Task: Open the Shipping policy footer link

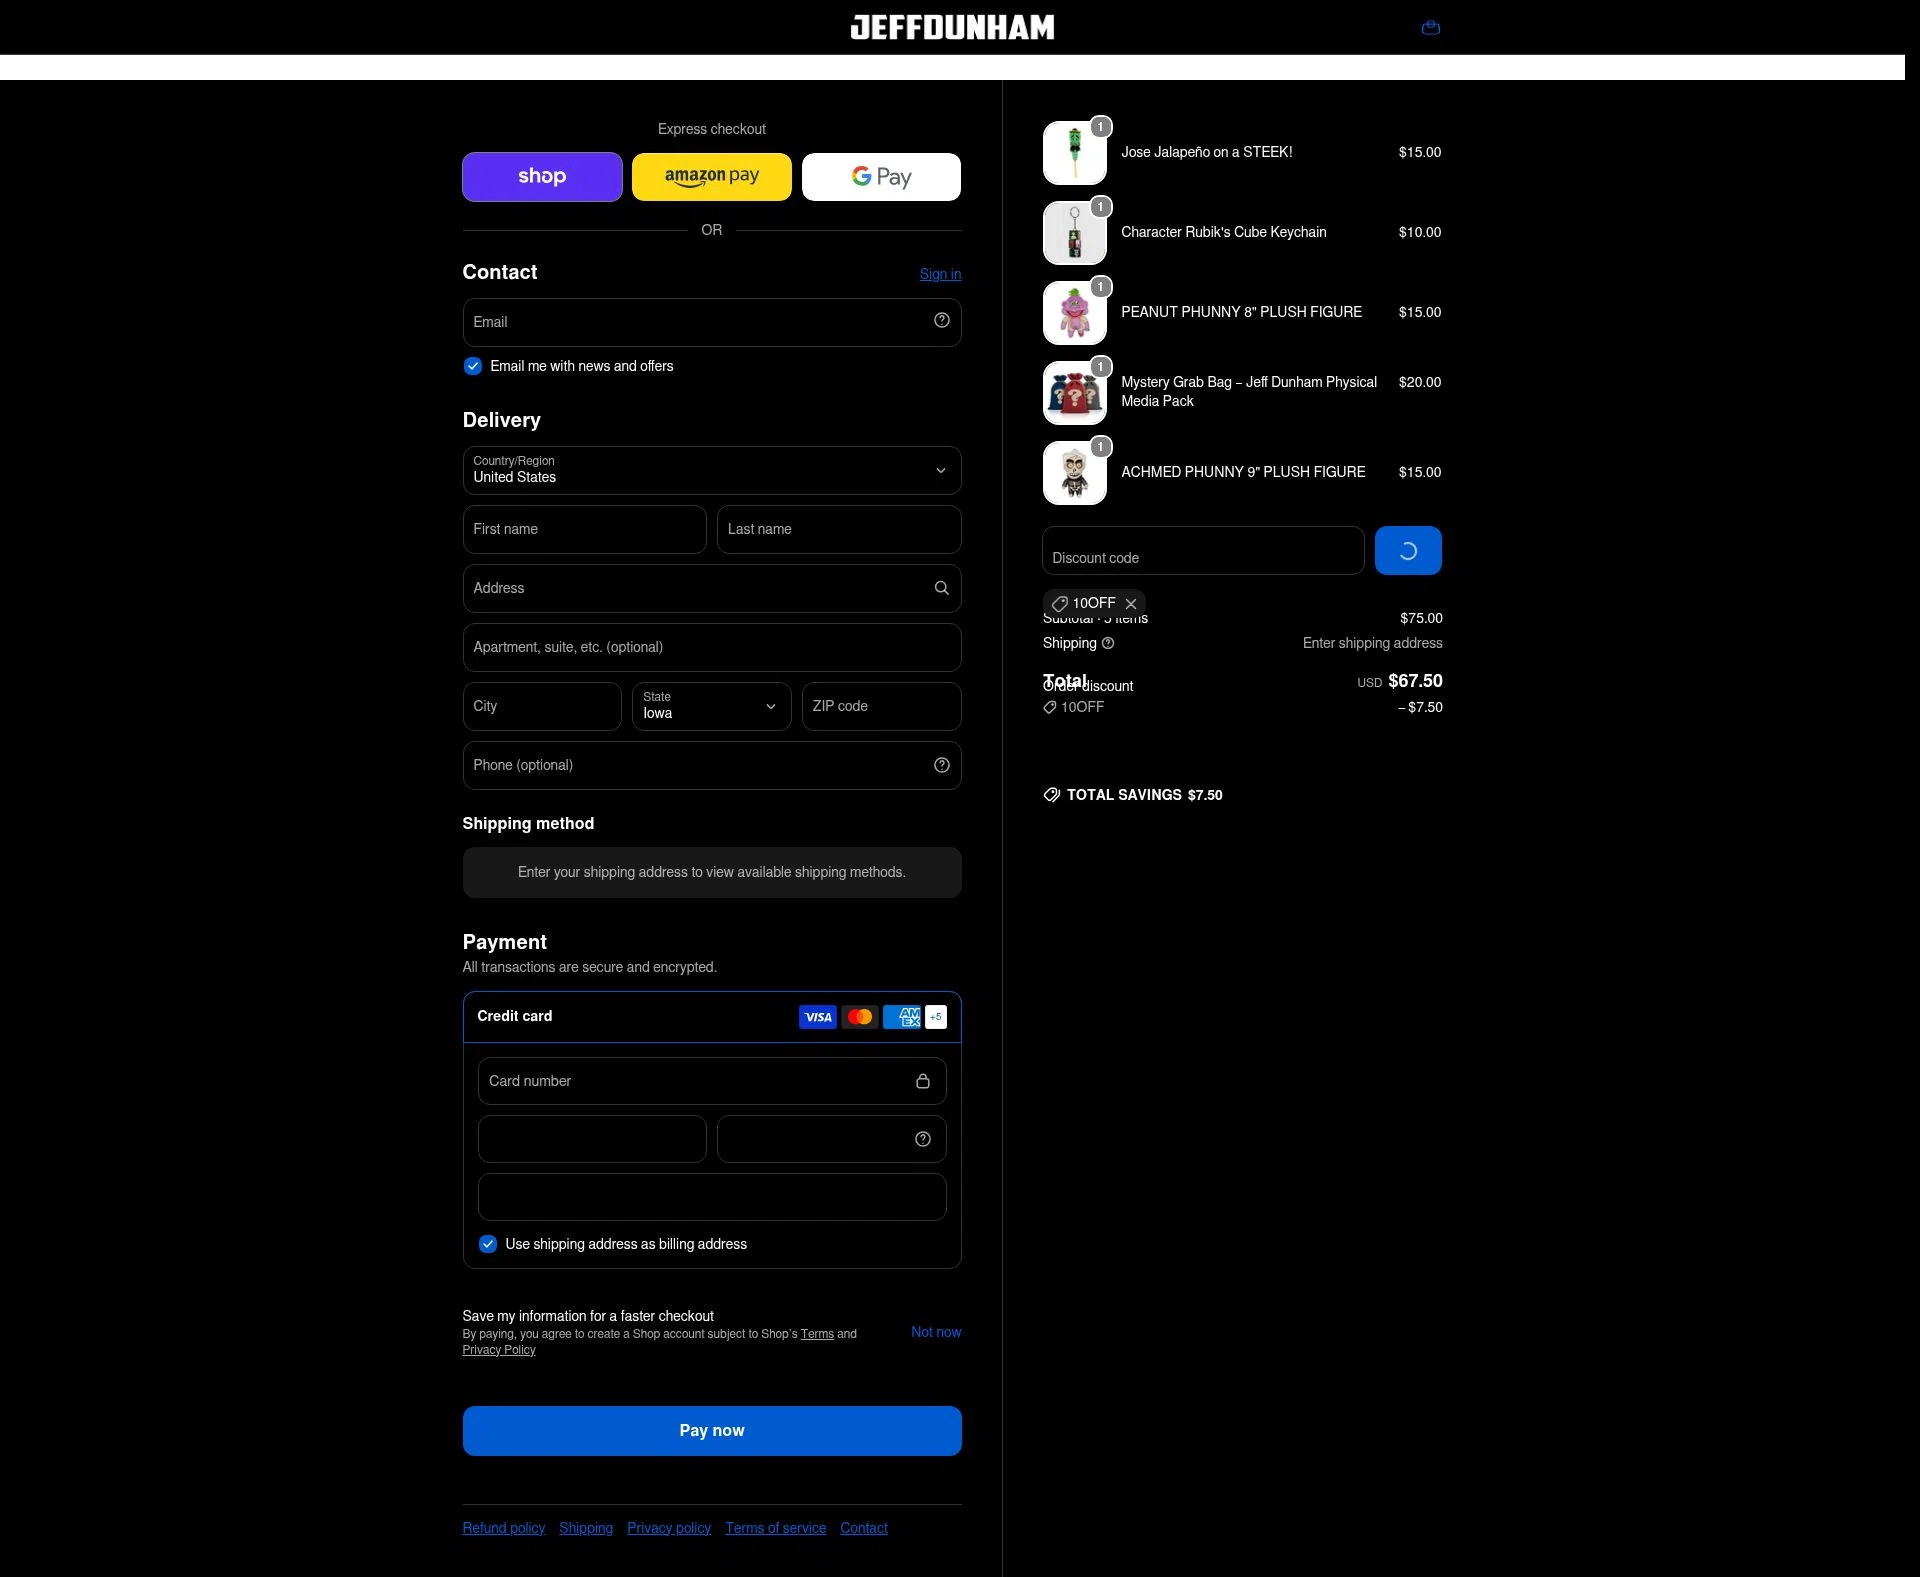Action: click(586, 1528)
